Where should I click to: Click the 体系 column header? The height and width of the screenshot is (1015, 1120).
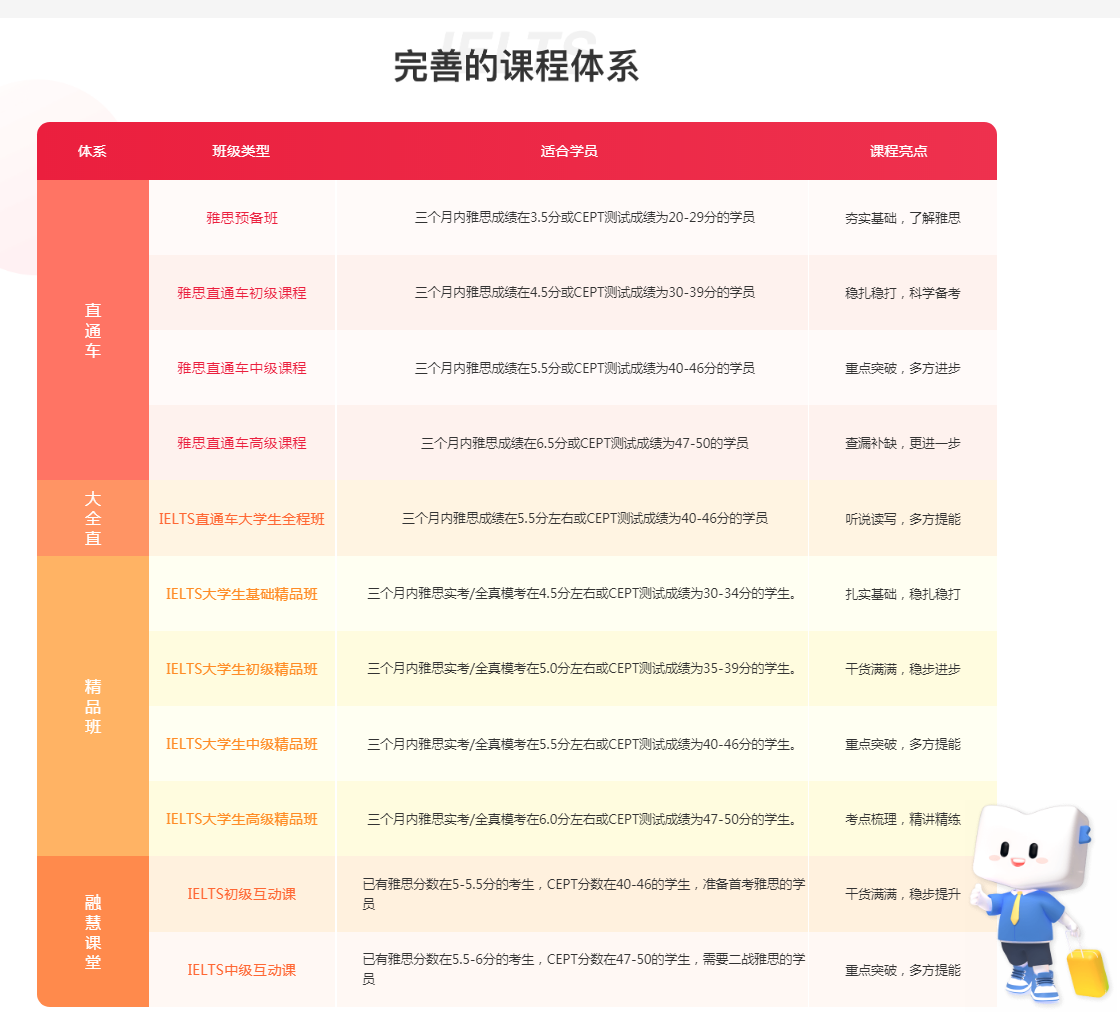point(92,151)
